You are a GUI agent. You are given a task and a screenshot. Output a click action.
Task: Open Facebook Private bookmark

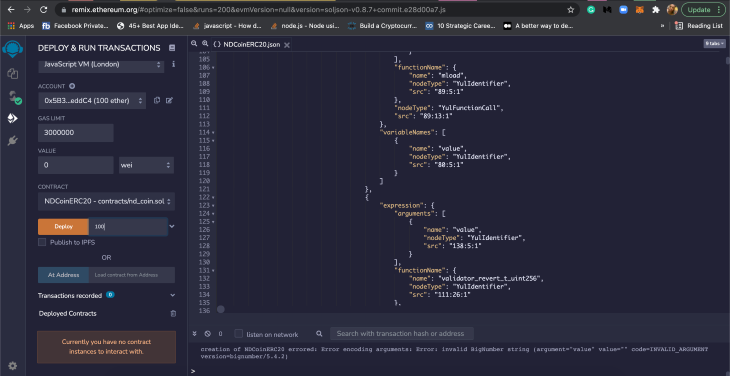(75, 26)
